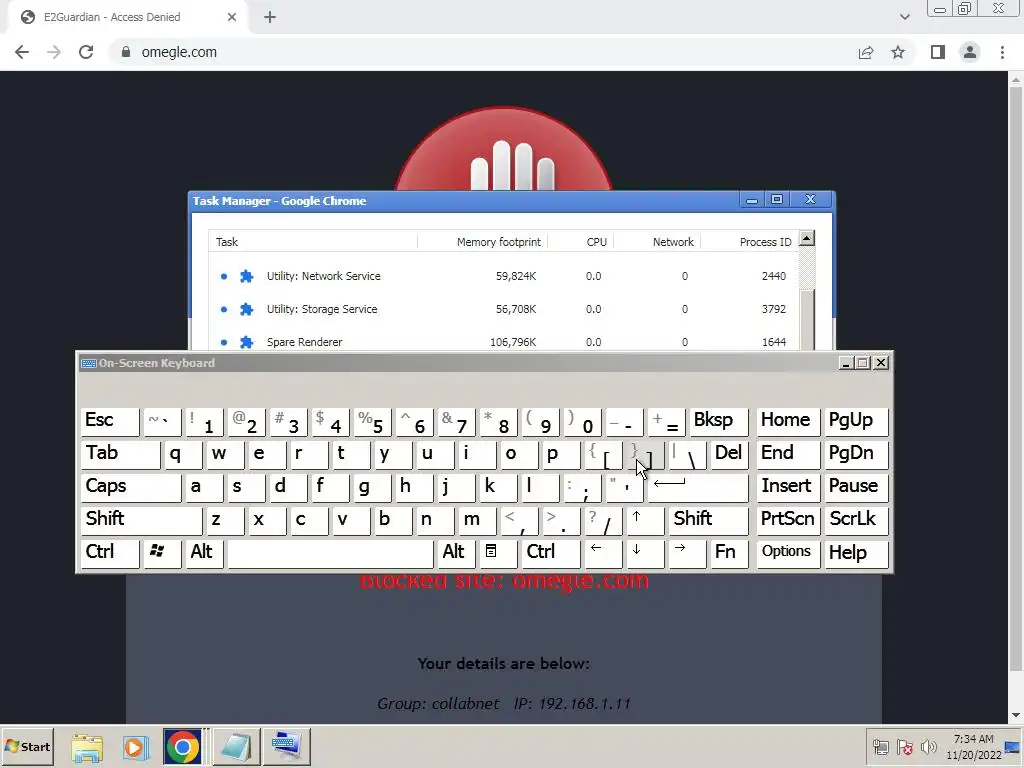Click memory value 59,824K
Screen dimensions: 1024x768
click(x=516, y=276)
